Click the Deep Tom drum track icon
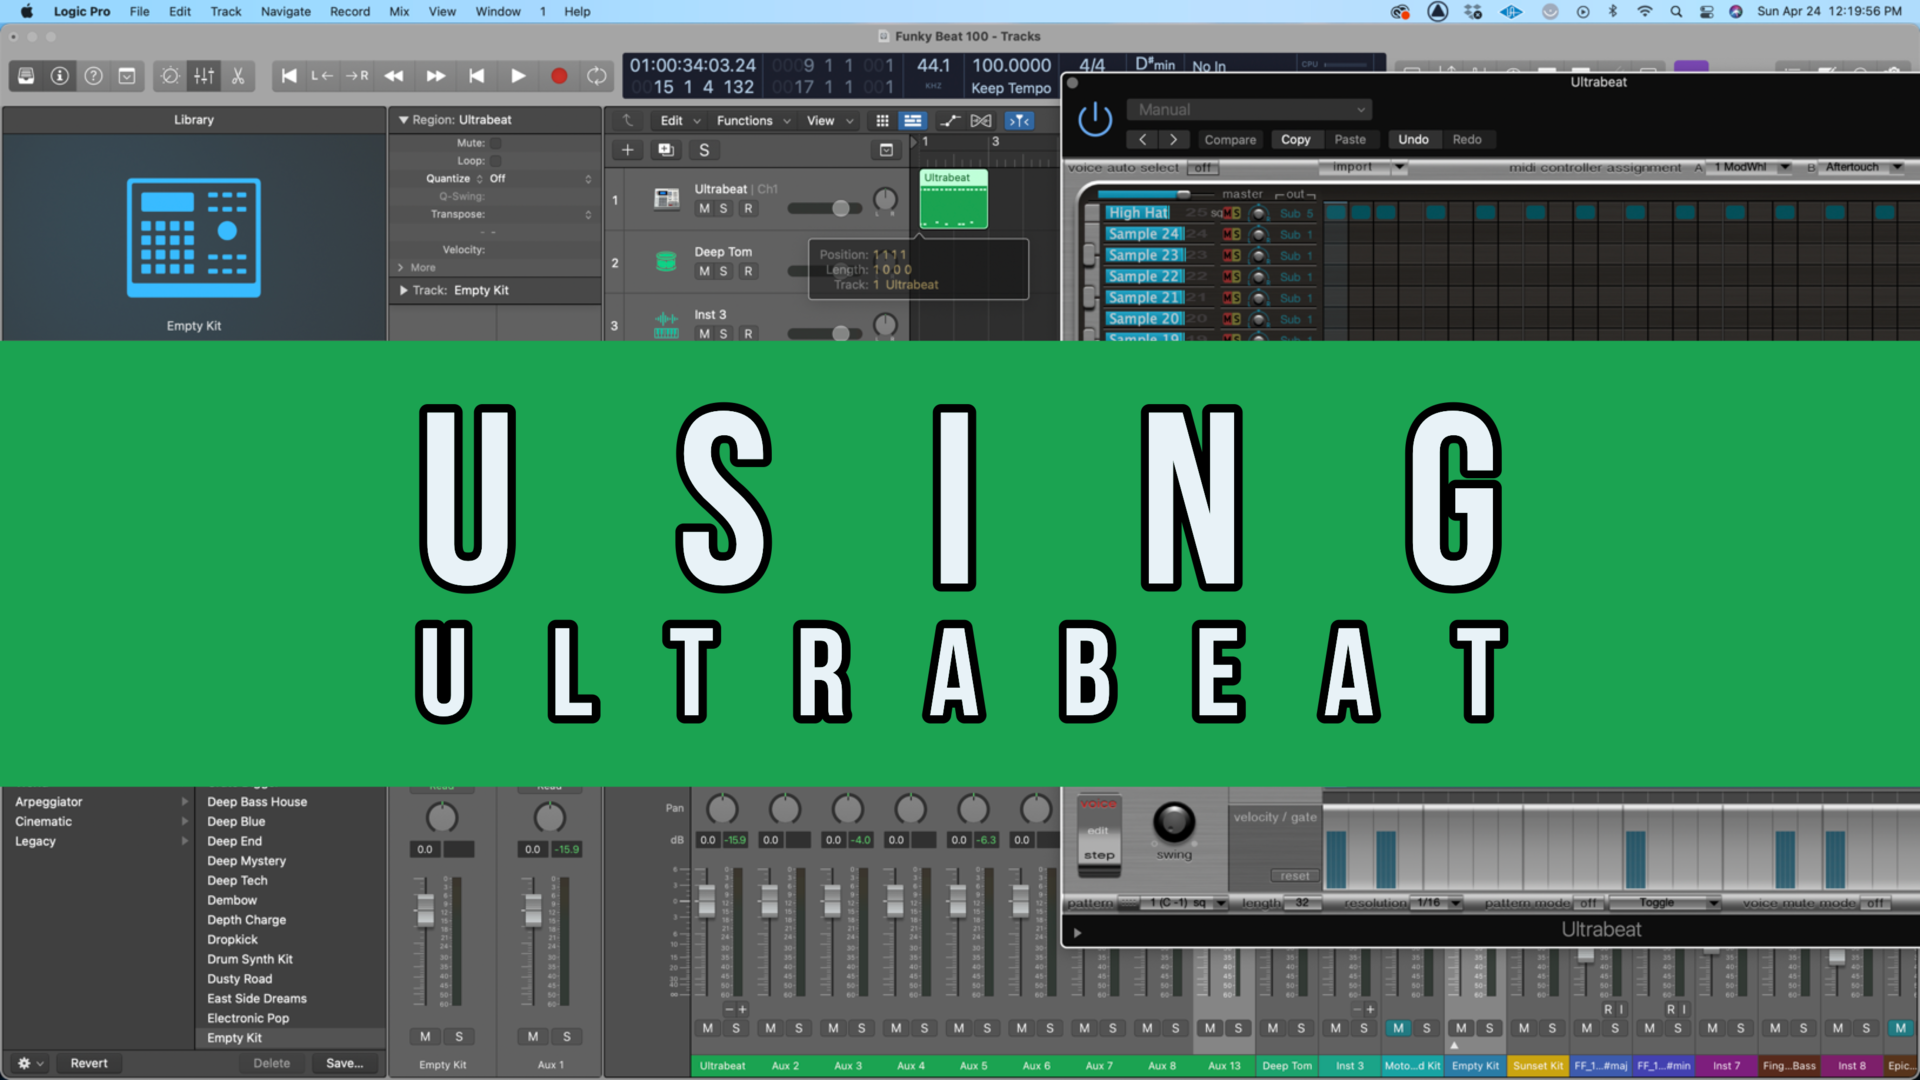 coord(665,261)
